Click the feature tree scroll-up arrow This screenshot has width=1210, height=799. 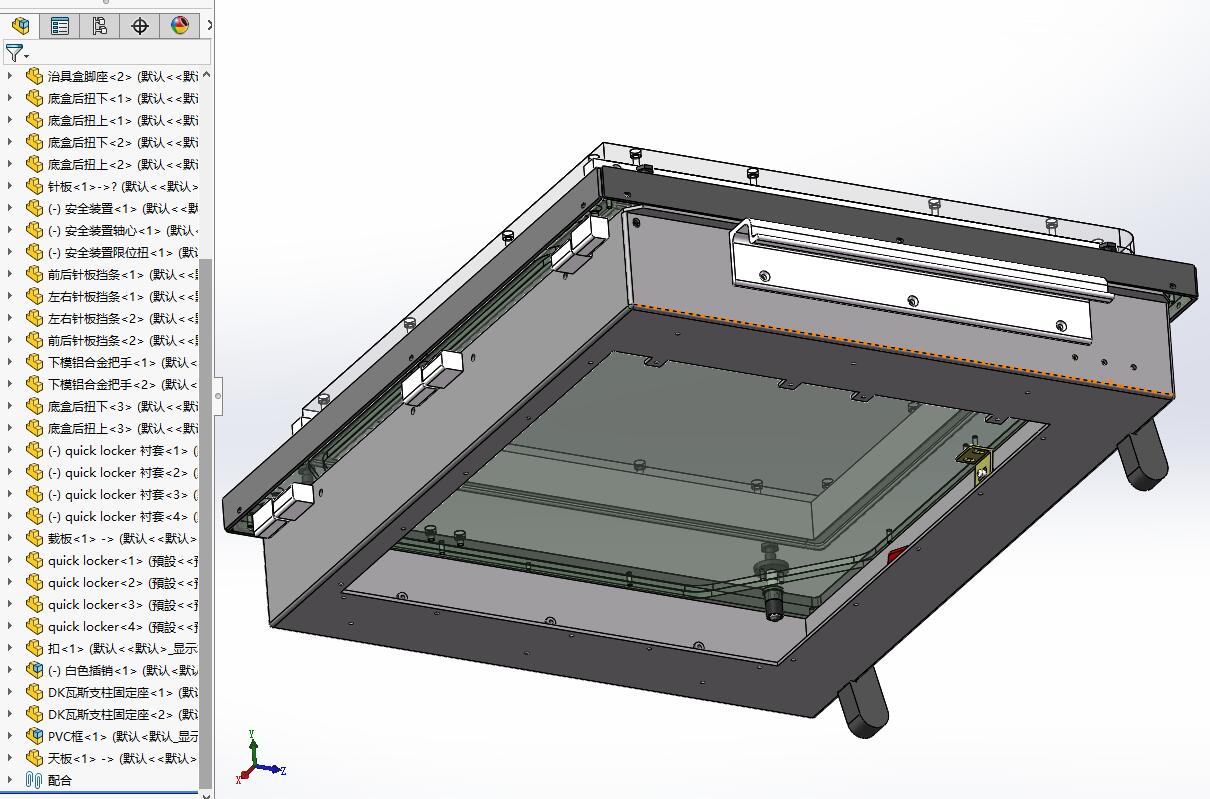tap(206, 75)
